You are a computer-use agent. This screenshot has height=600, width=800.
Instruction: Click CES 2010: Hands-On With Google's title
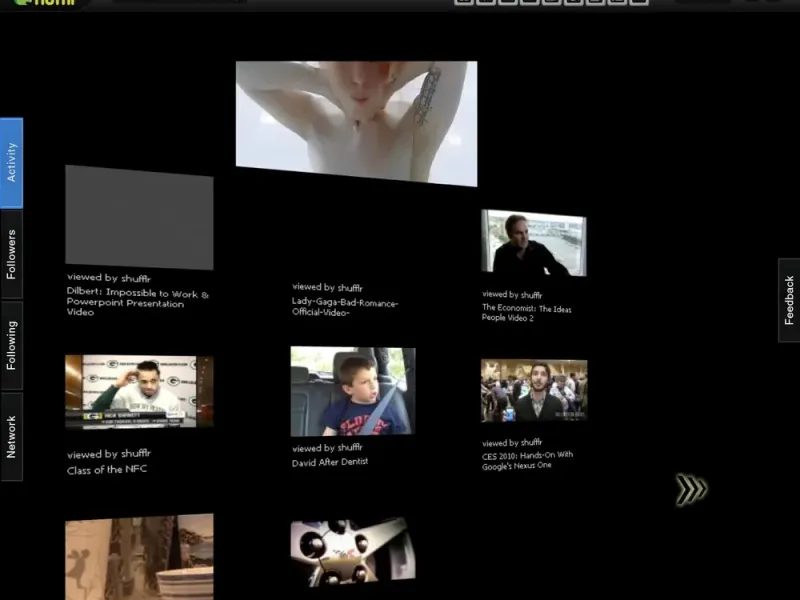[x=527, y=460]
